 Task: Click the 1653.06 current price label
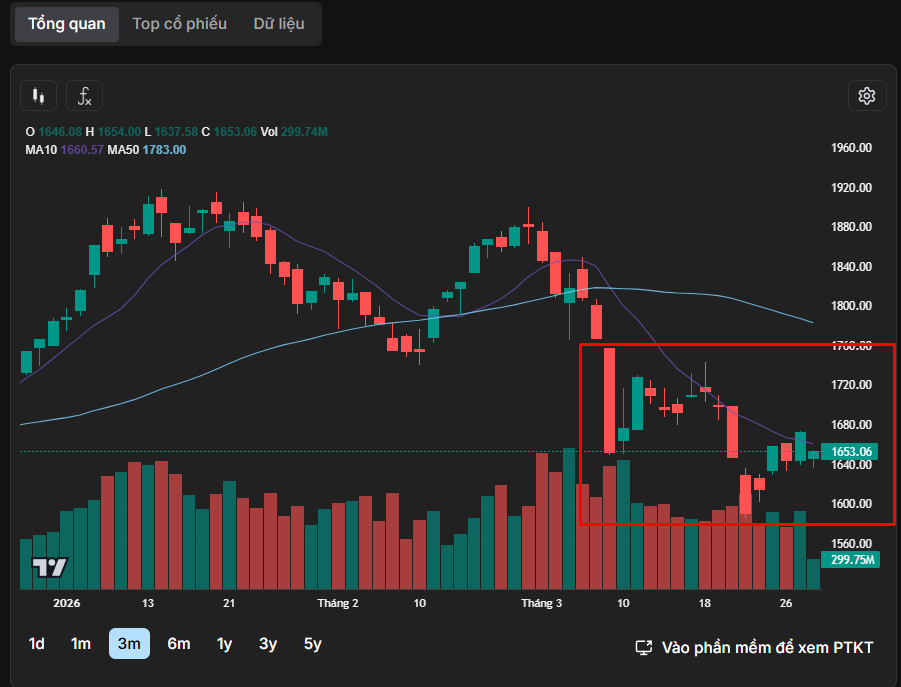[x=847, y=452]
